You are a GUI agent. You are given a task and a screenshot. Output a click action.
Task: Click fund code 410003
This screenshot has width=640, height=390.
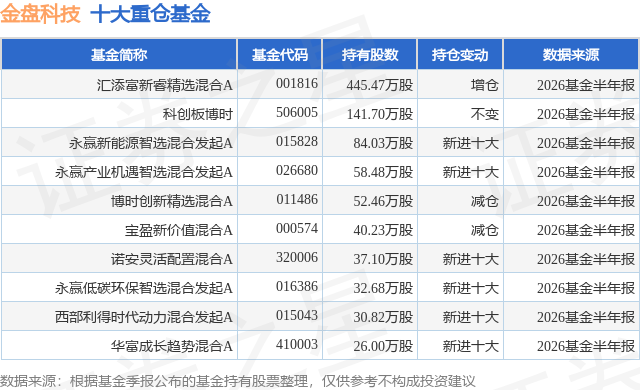click(x=297, y=344)
